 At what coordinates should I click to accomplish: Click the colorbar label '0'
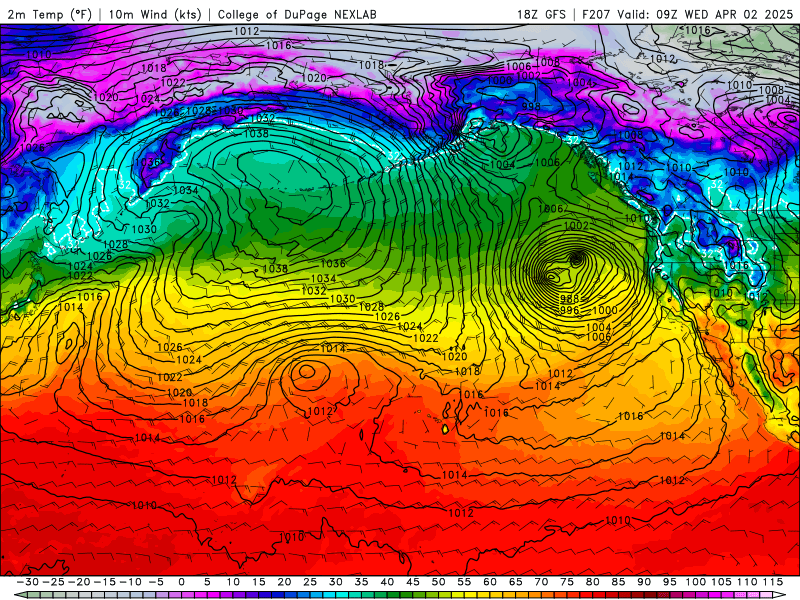(182, 582)
